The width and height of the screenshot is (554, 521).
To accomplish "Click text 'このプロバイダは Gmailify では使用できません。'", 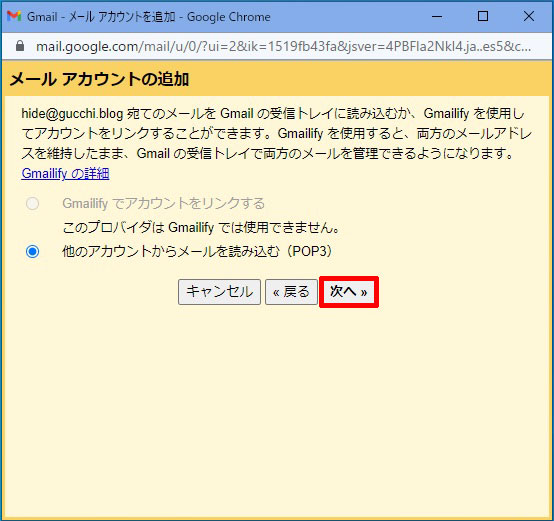I will (x=201, y=227).
